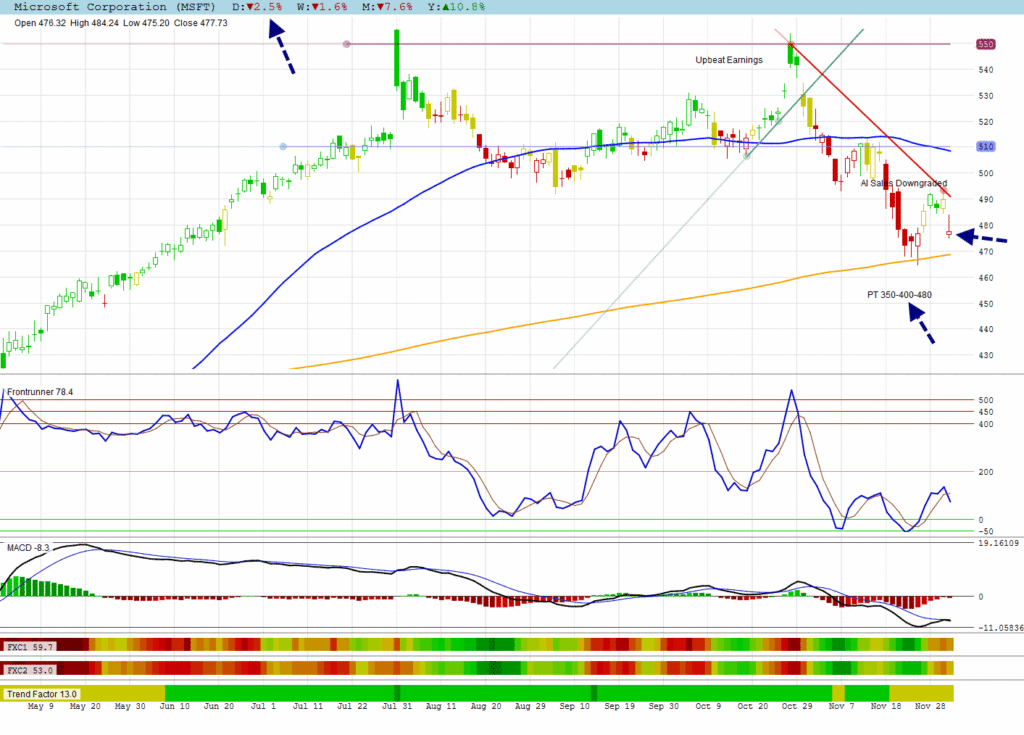Screen dimensions: 1024x735
Task: Click the red down triangle beside W: 1.6%
Action: tap(317, 6)
